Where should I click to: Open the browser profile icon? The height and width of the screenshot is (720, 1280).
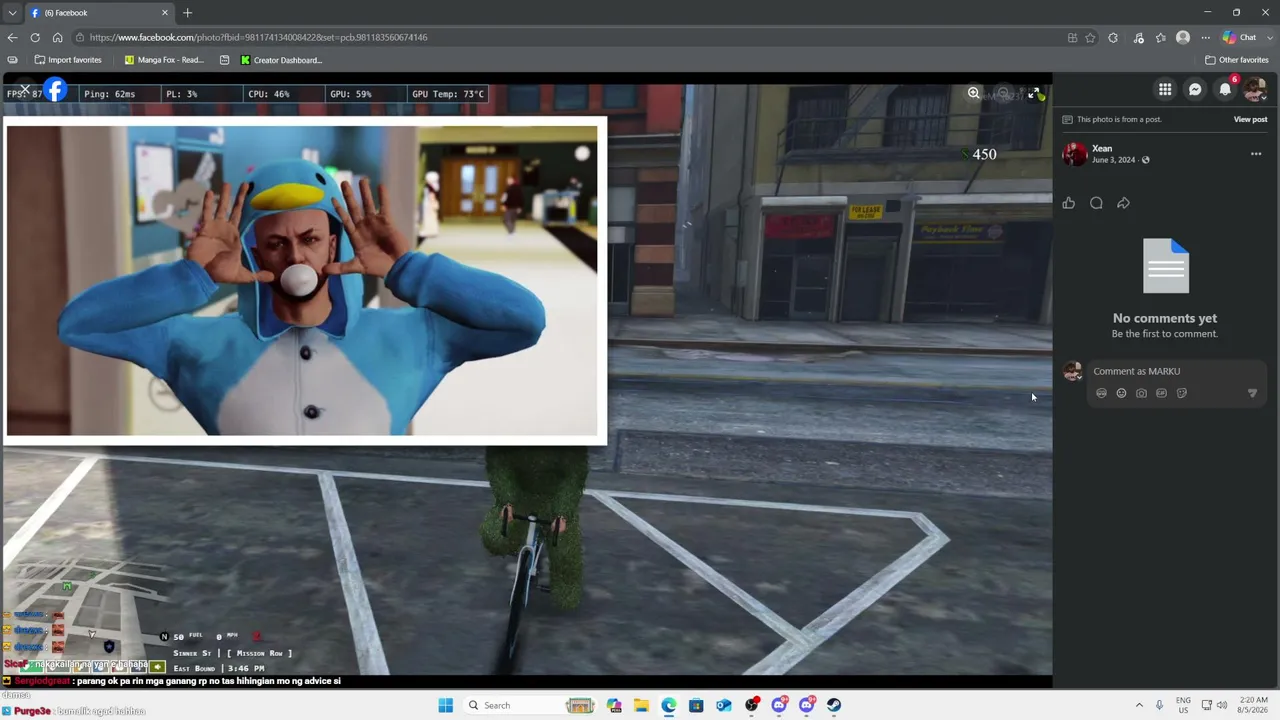1183,38
